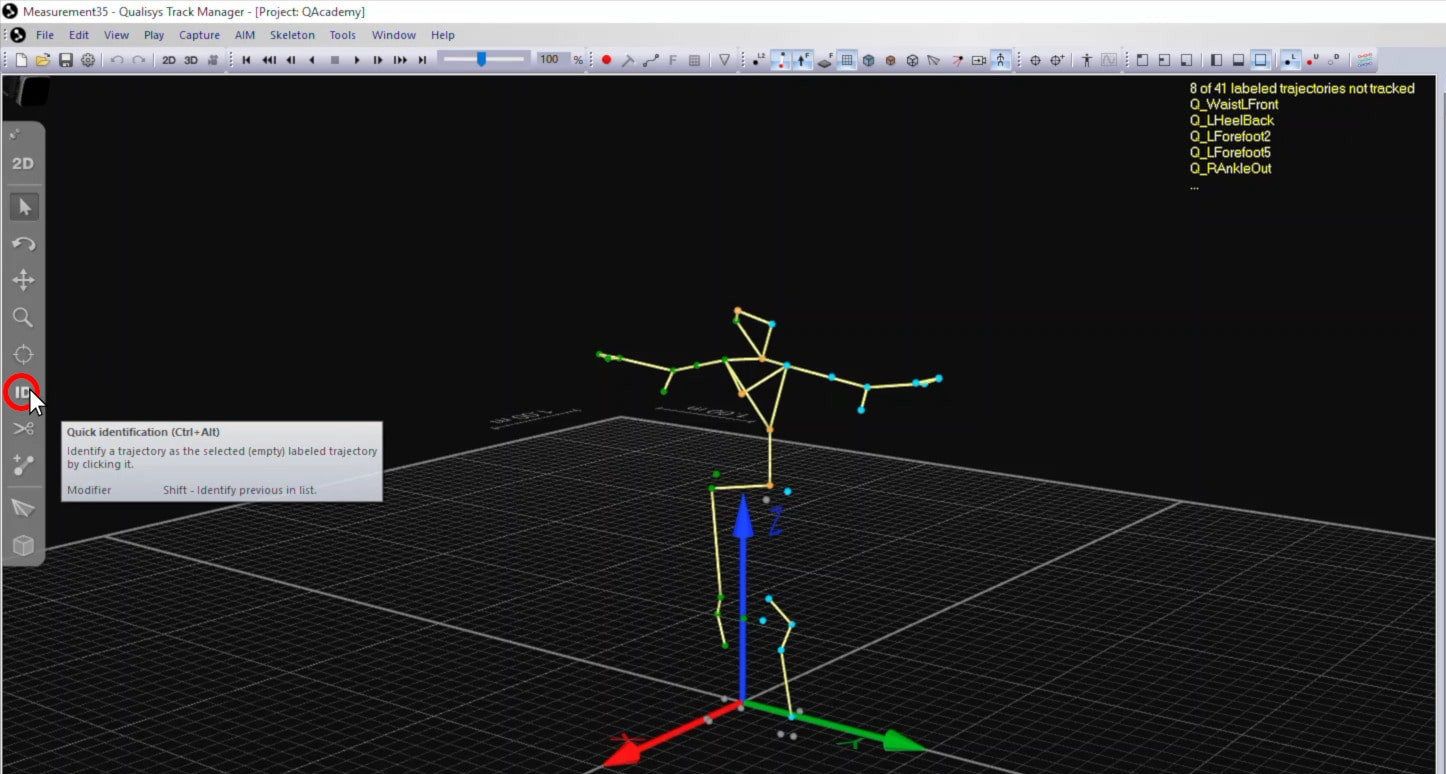Toggle the force plate F icon
This screenshot has width=1446, height=774.
[x=825, y=60]
